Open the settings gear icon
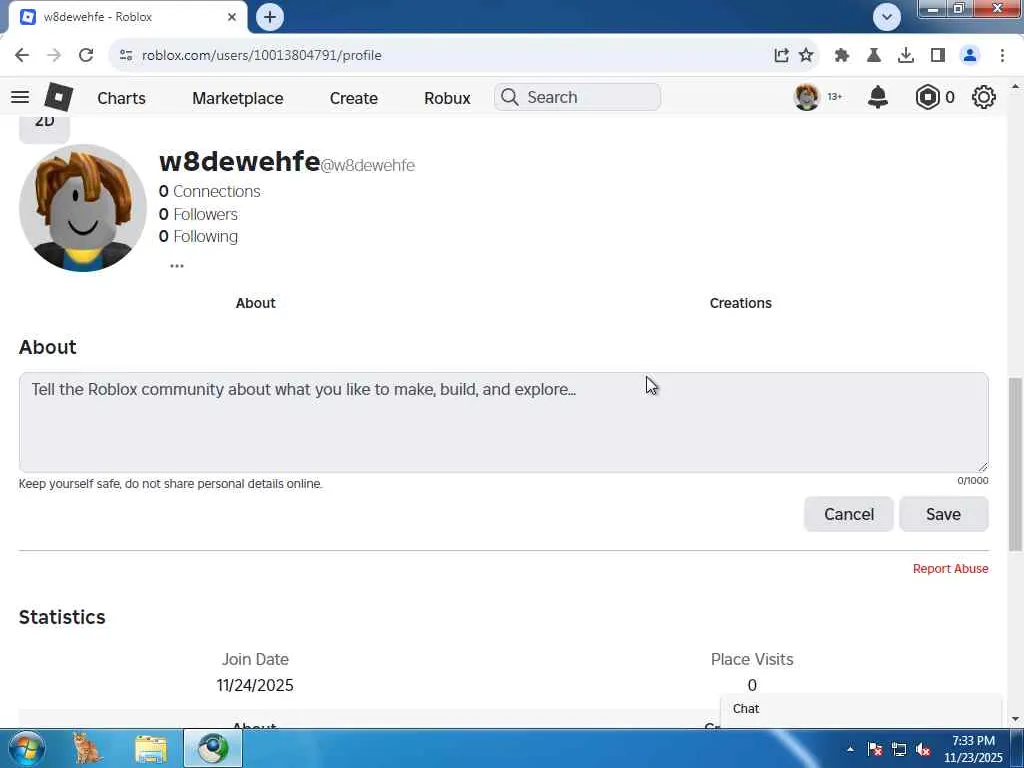Viewport: 1024px width, 768px height. (984, 97)
